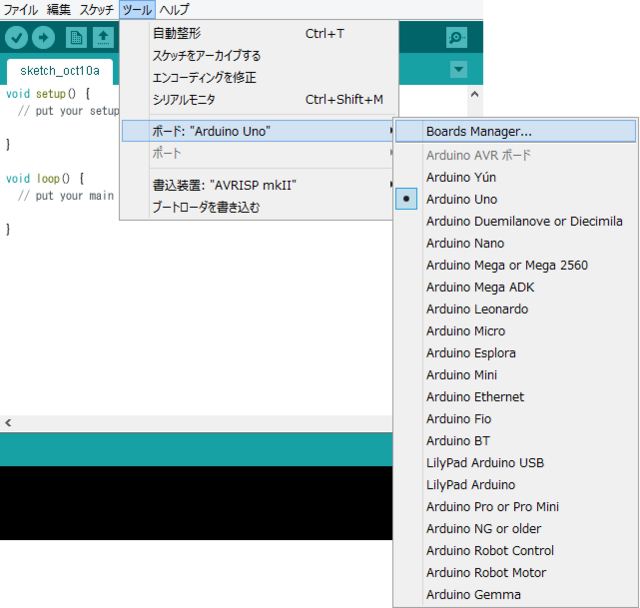Select Arduino Nano board

(x=516, y=243)
